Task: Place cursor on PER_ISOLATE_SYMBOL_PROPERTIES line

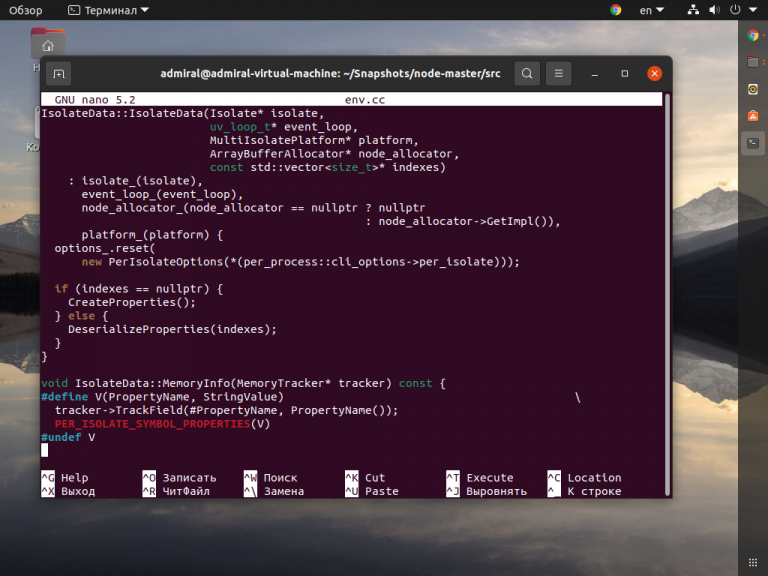Action: tap(163, 424)
